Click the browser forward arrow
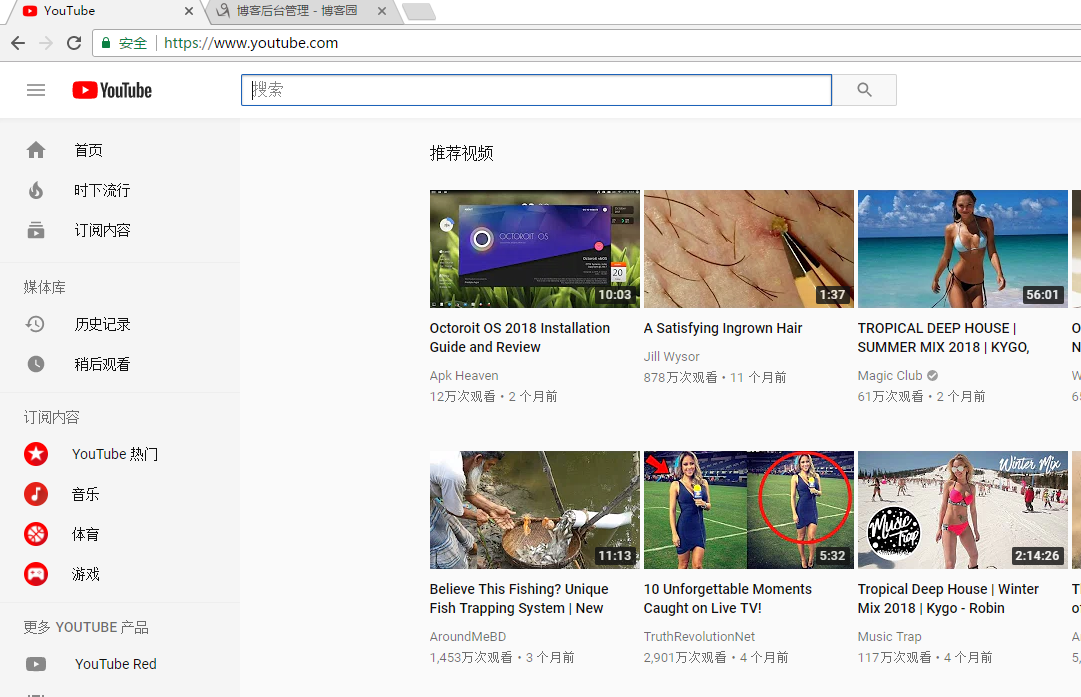This screenshot has width=1081, height=697. 46,43
